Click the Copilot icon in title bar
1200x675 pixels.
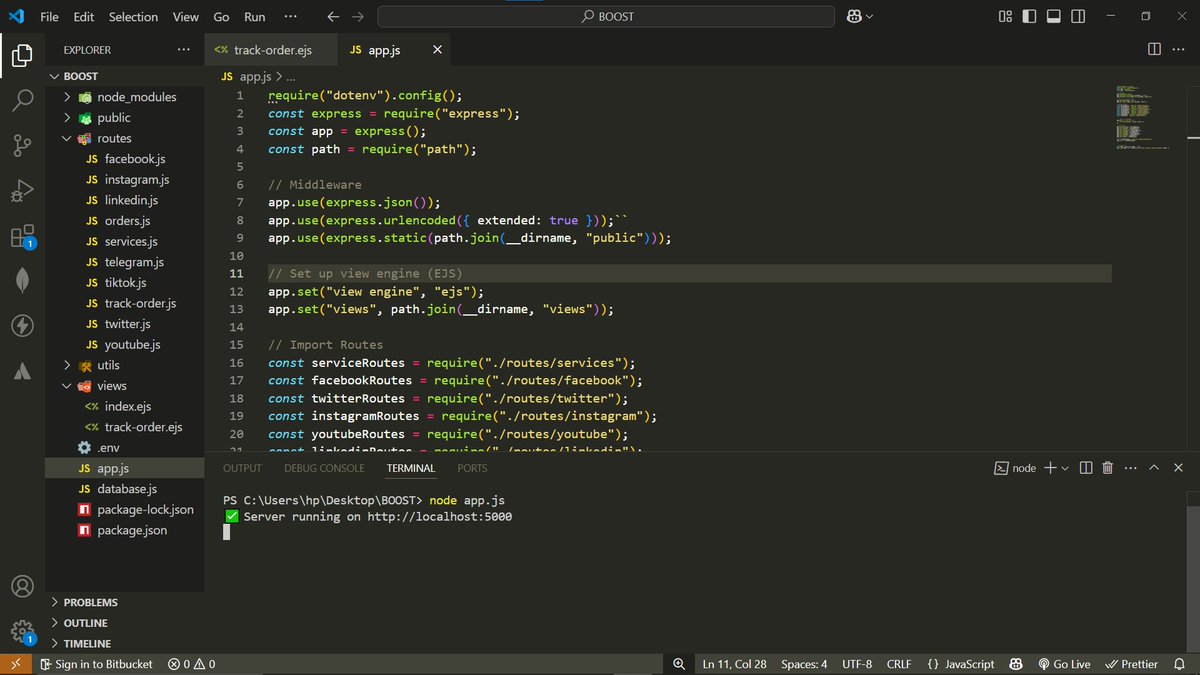(855, 16)
